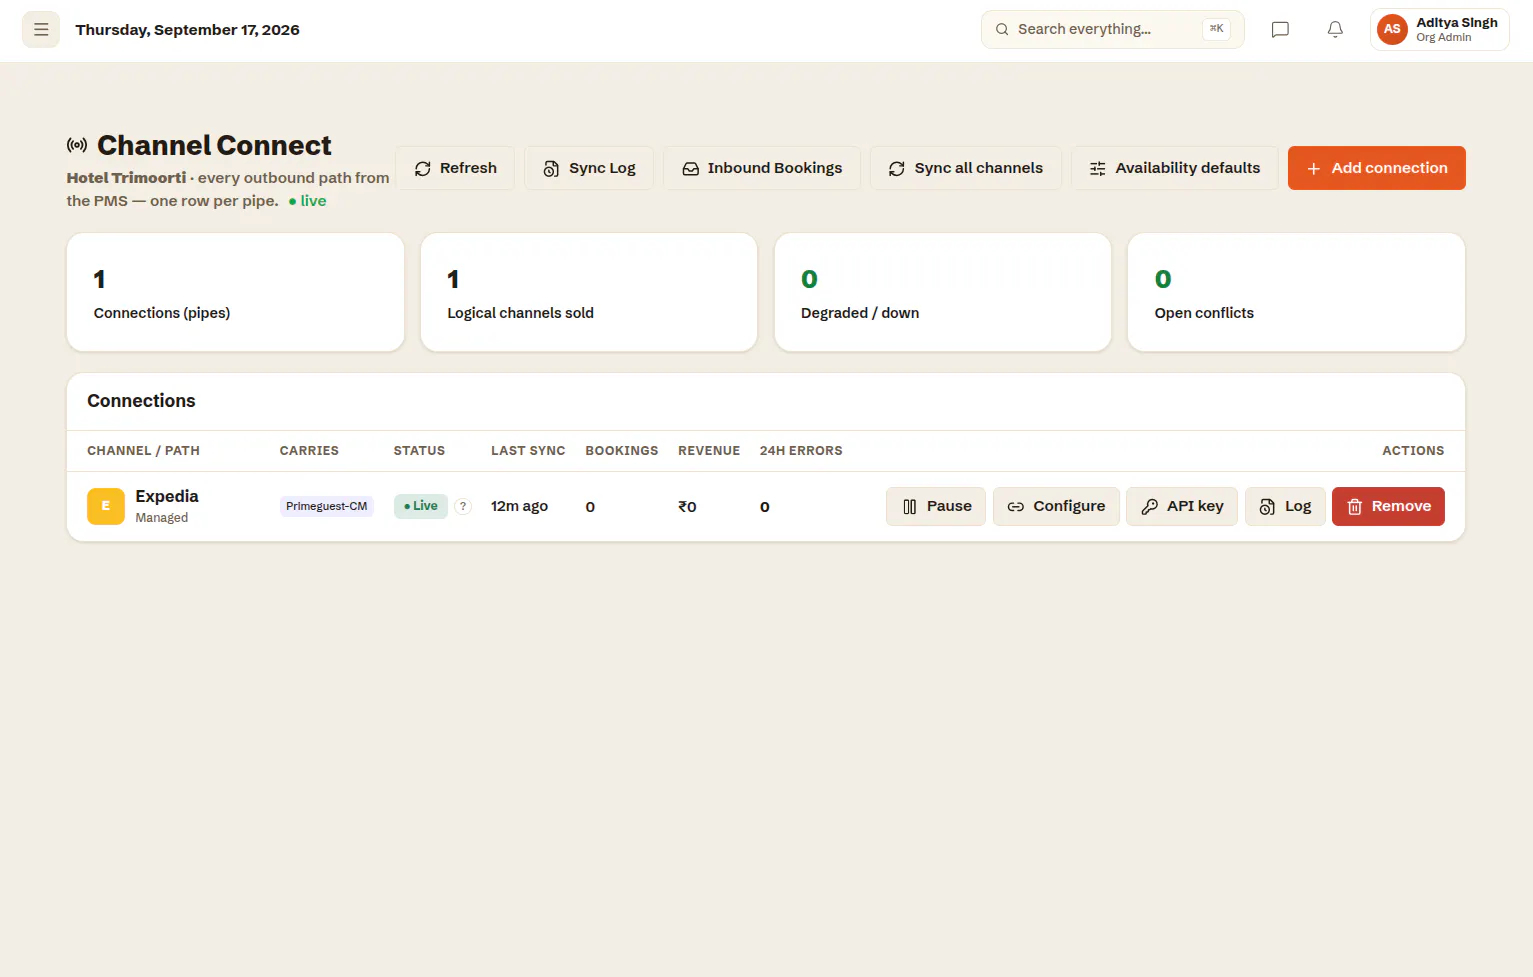Screen dimensions: 1533x977
Task: Refresh the channel connections
Action: coord(455,168)
